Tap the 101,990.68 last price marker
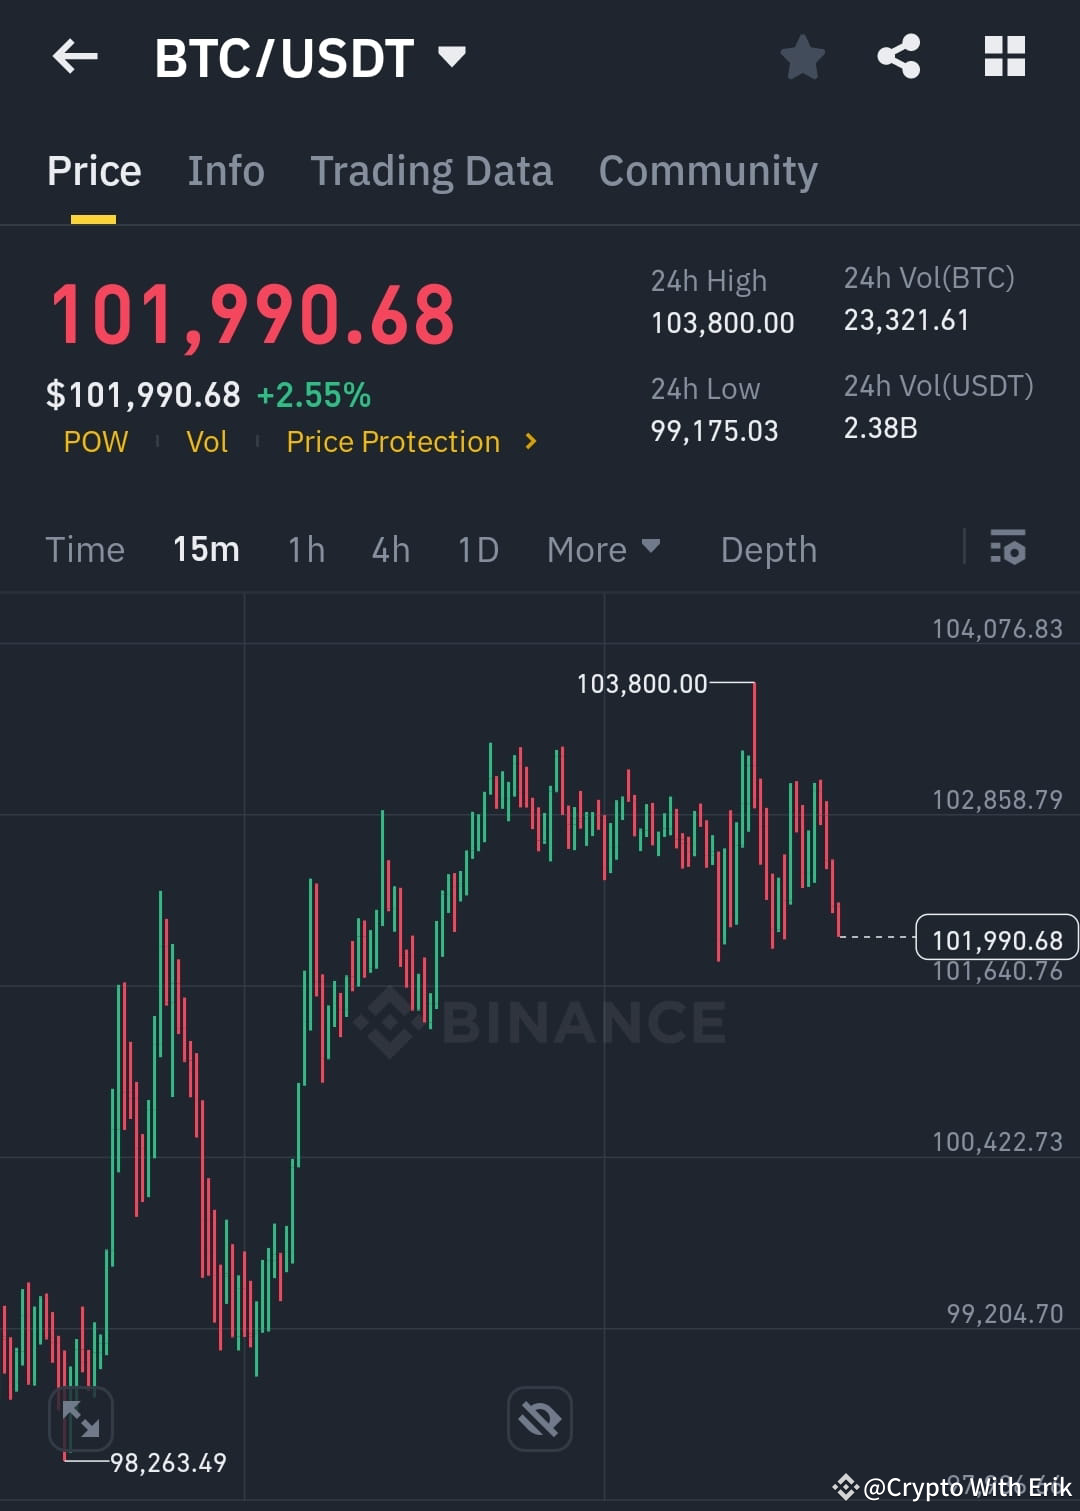Screen dimensions: 1080x1511 [997, 938]
